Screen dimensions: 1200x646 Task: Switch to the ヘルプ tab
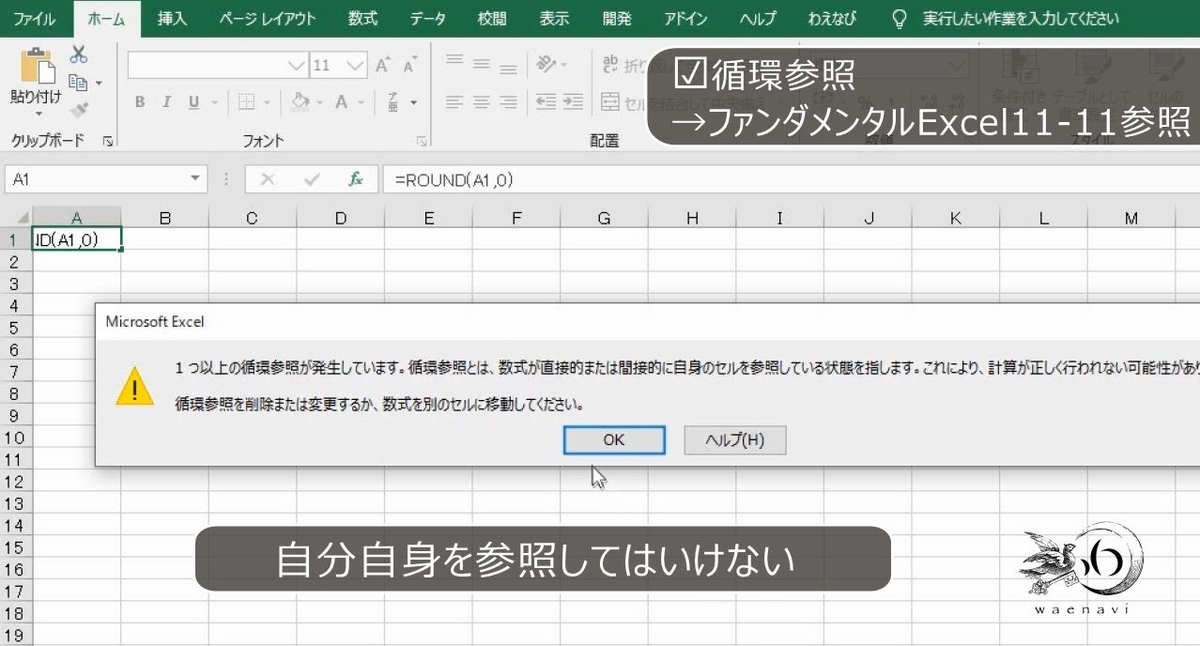(758, 18)
